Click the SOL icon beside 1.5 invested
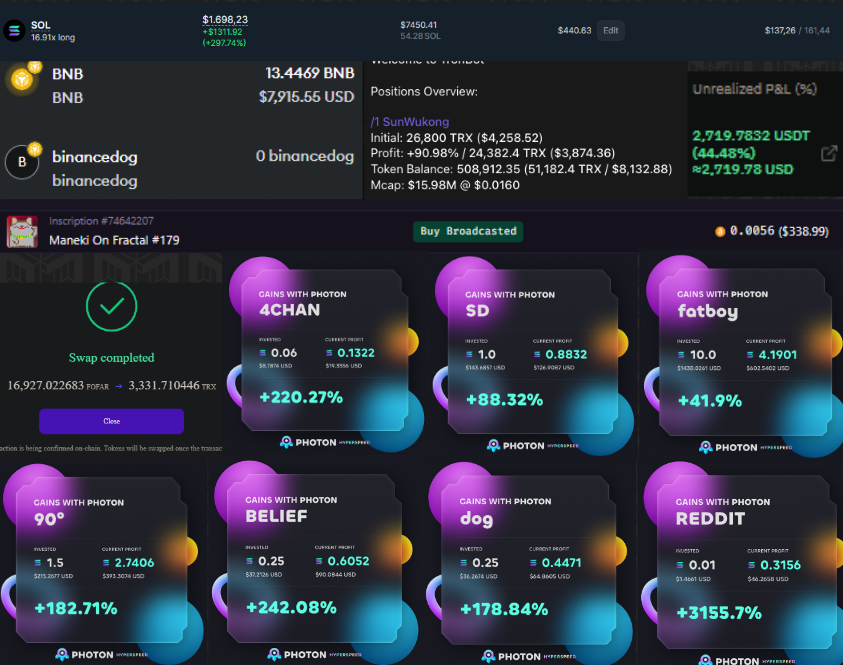The image size is (843, 665). tap(38, 563)
